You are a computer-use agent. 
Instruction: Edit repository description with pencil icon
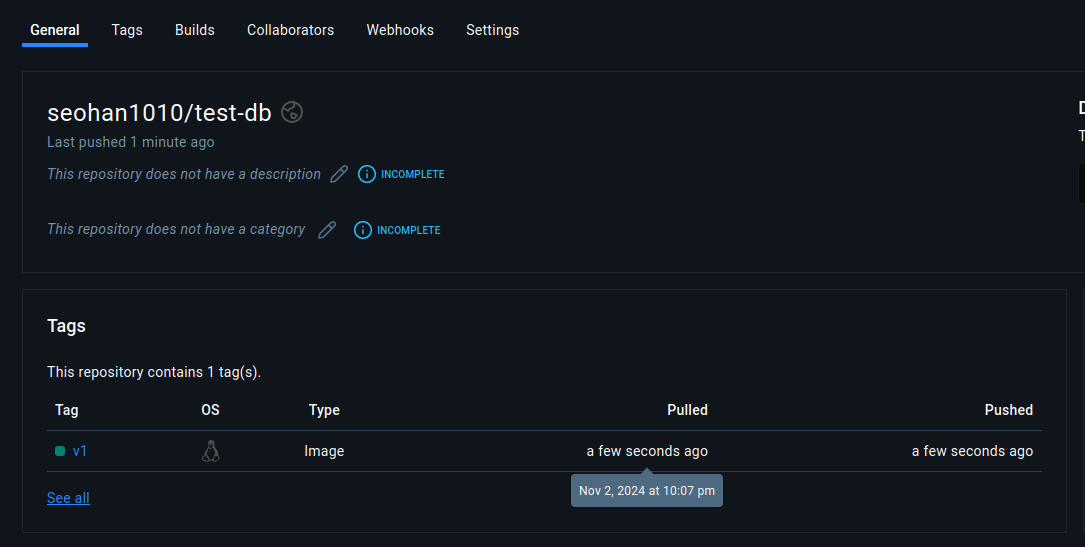339,174
